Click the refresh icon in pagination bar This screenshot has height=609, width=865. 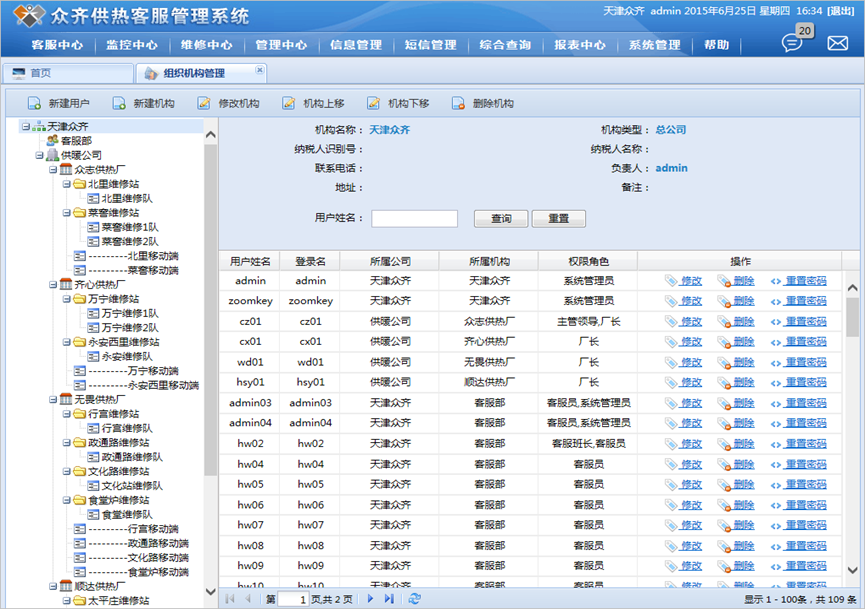pyautogui.click(x=415, y=598)
